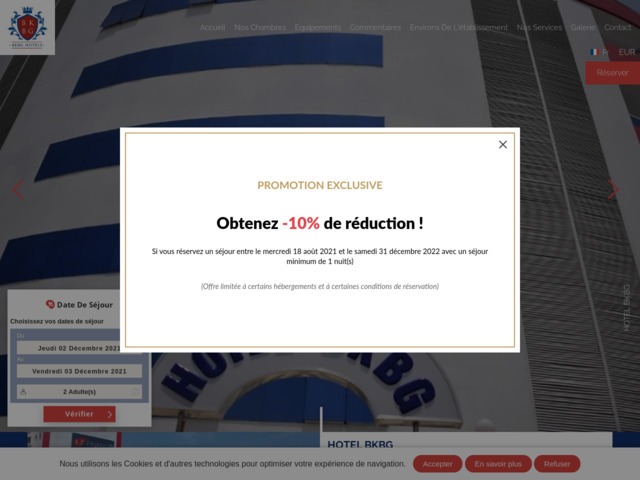Click the calendar icon beside Date De Séjour
Viewport: 640px width, 480px height.
click(50, 305)
